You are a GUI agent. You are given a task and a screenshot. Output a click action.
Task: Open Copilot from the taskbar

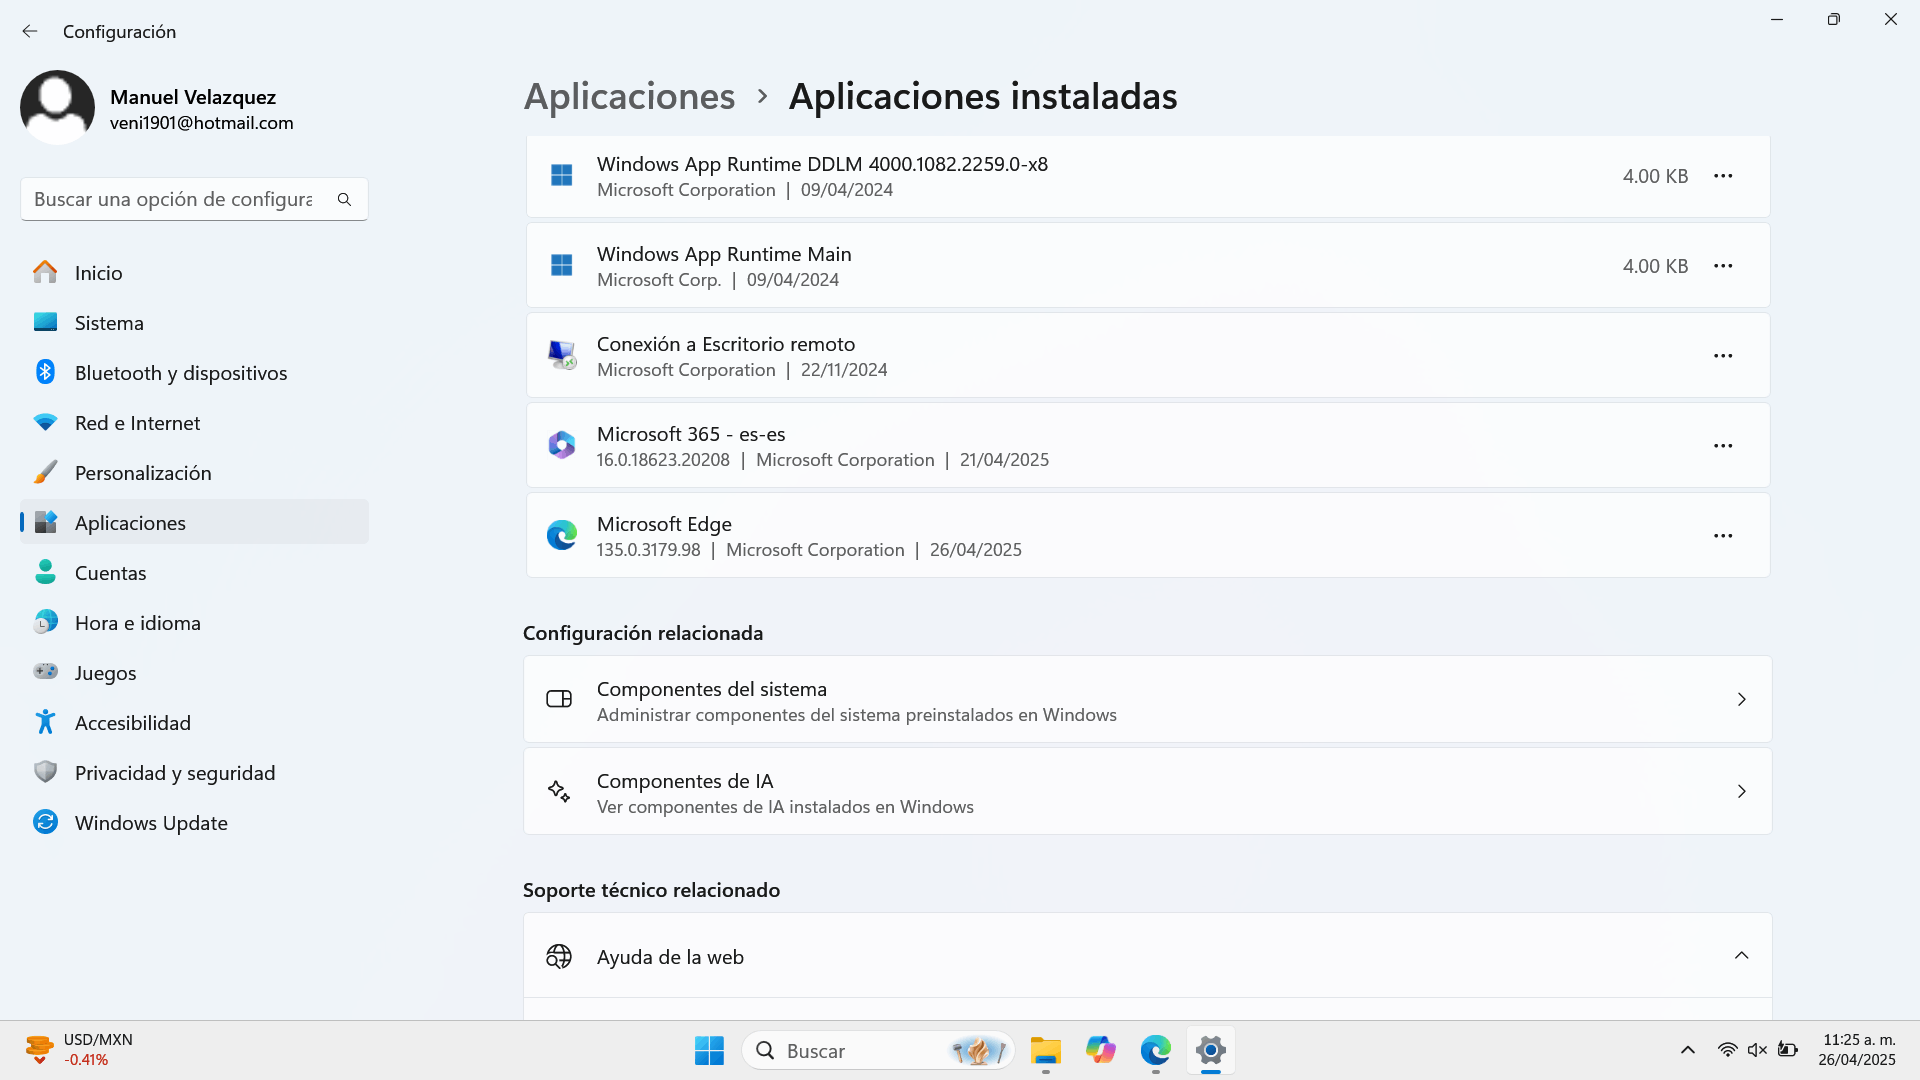pyautogui.click(x=1100, y=1050)
